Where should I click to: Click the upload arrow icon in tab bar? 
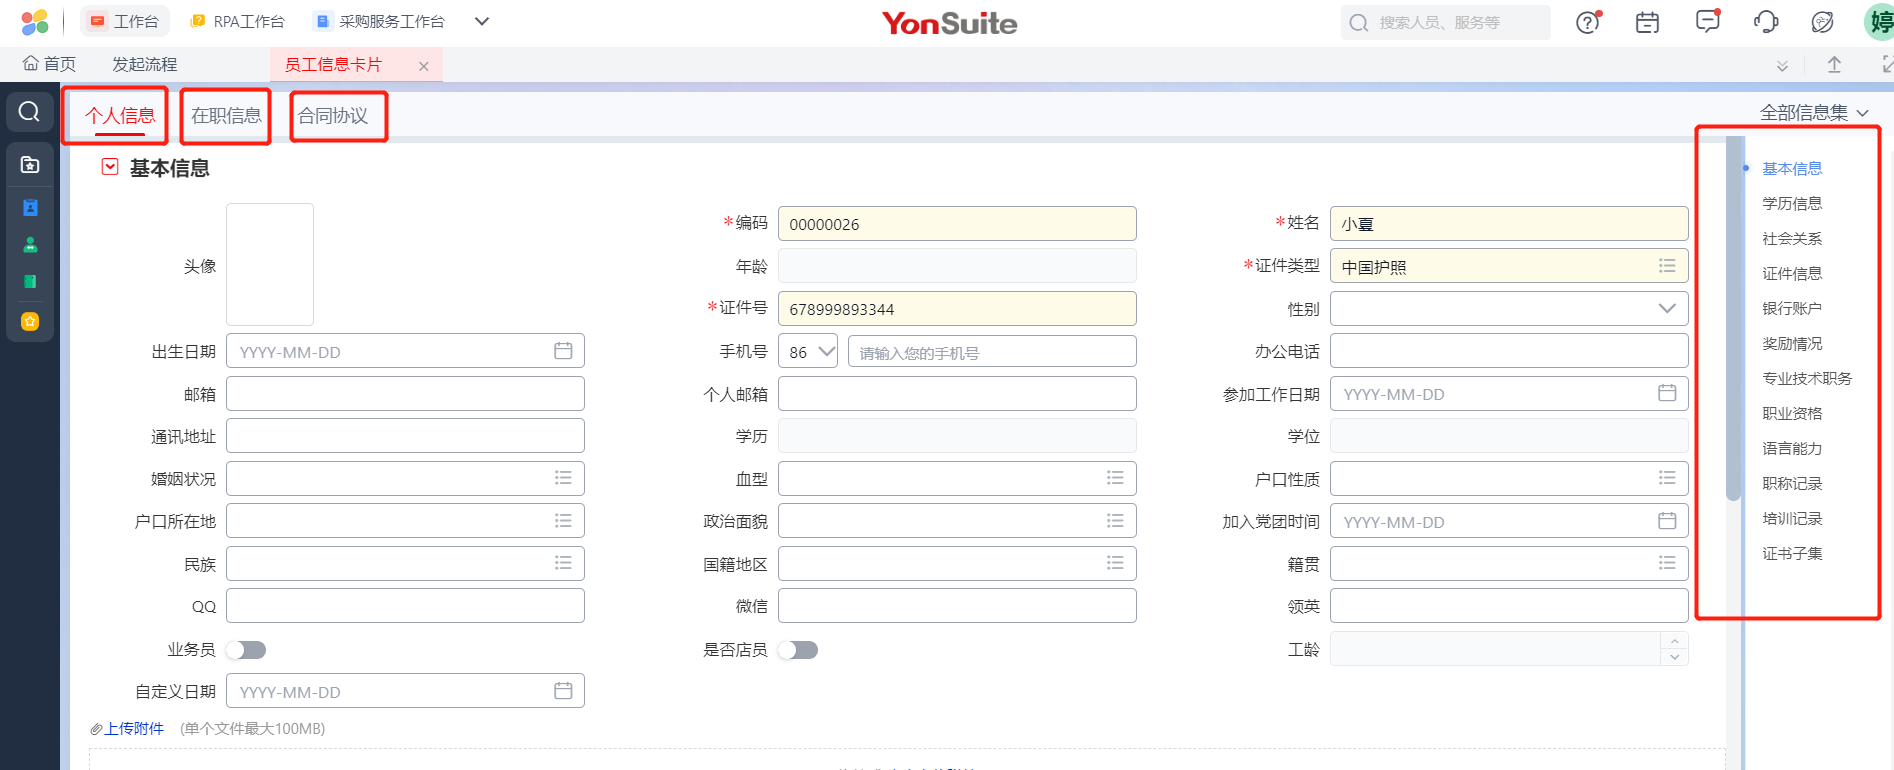(1834, 65)
